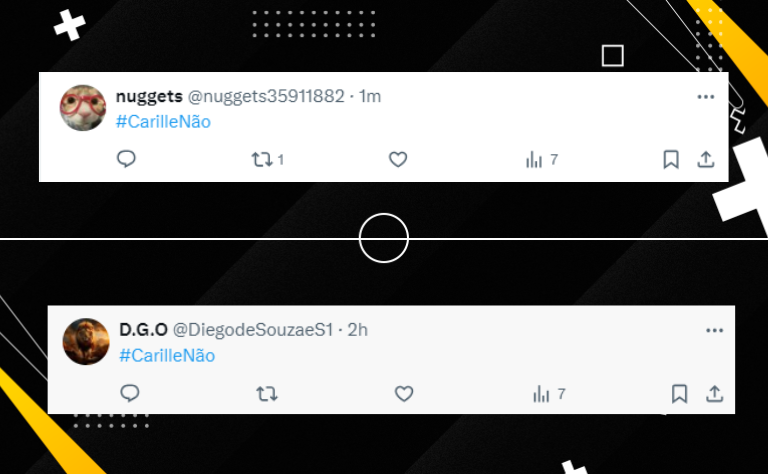Visit @nuggets35911882 handle
768x474 pixels.
[266, 96]
